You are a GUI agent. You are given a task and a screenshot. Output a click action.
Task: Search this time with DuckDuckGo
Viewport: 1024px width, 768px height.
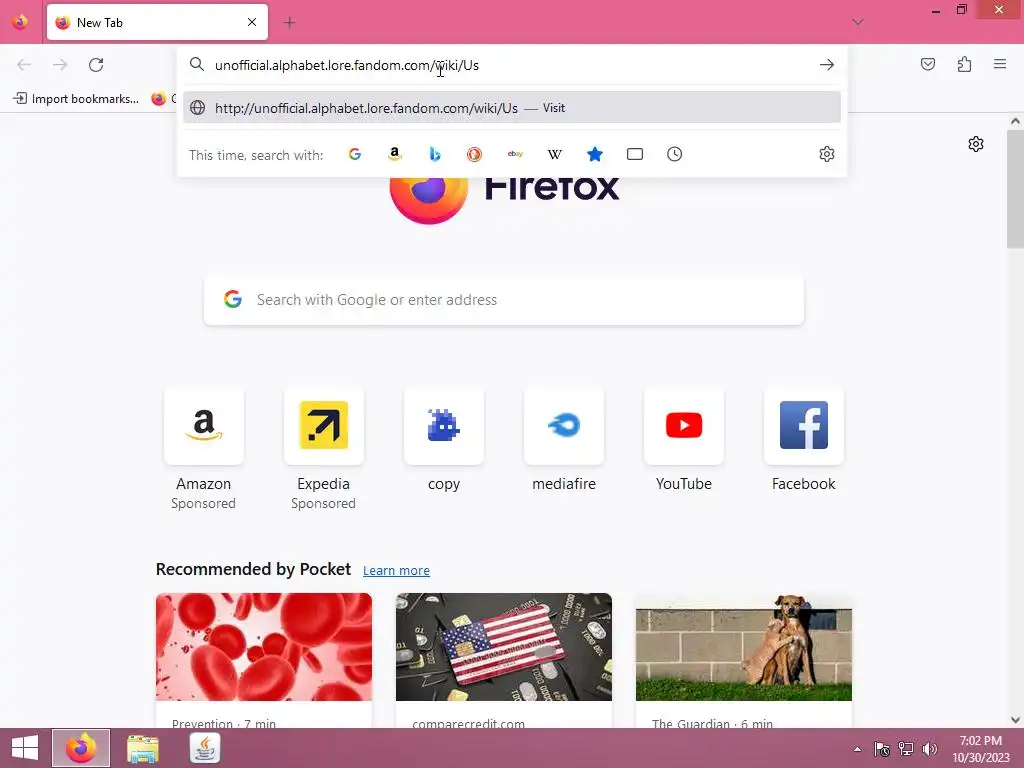click(x=474, y=154)
